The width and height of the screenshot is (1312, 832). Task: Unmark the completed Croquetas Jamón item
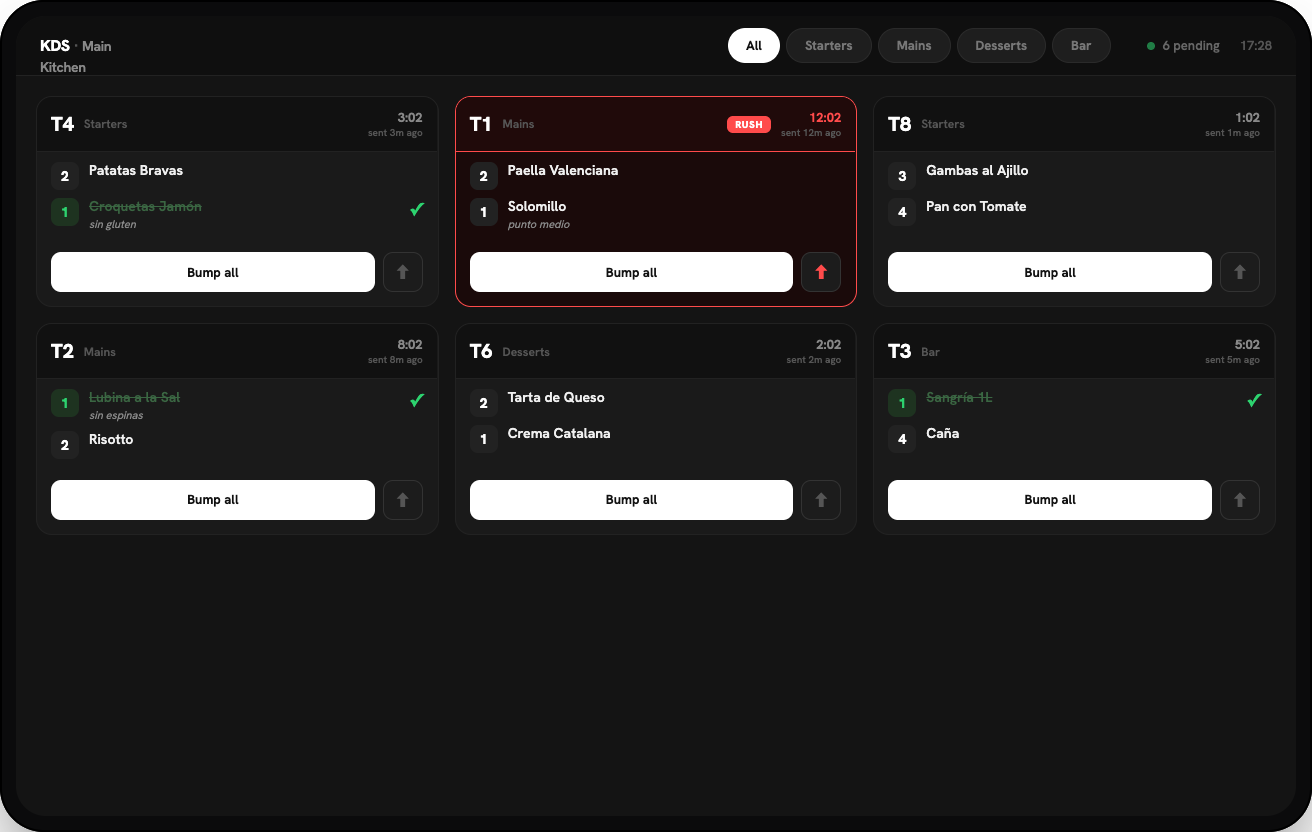click(237, 215)
